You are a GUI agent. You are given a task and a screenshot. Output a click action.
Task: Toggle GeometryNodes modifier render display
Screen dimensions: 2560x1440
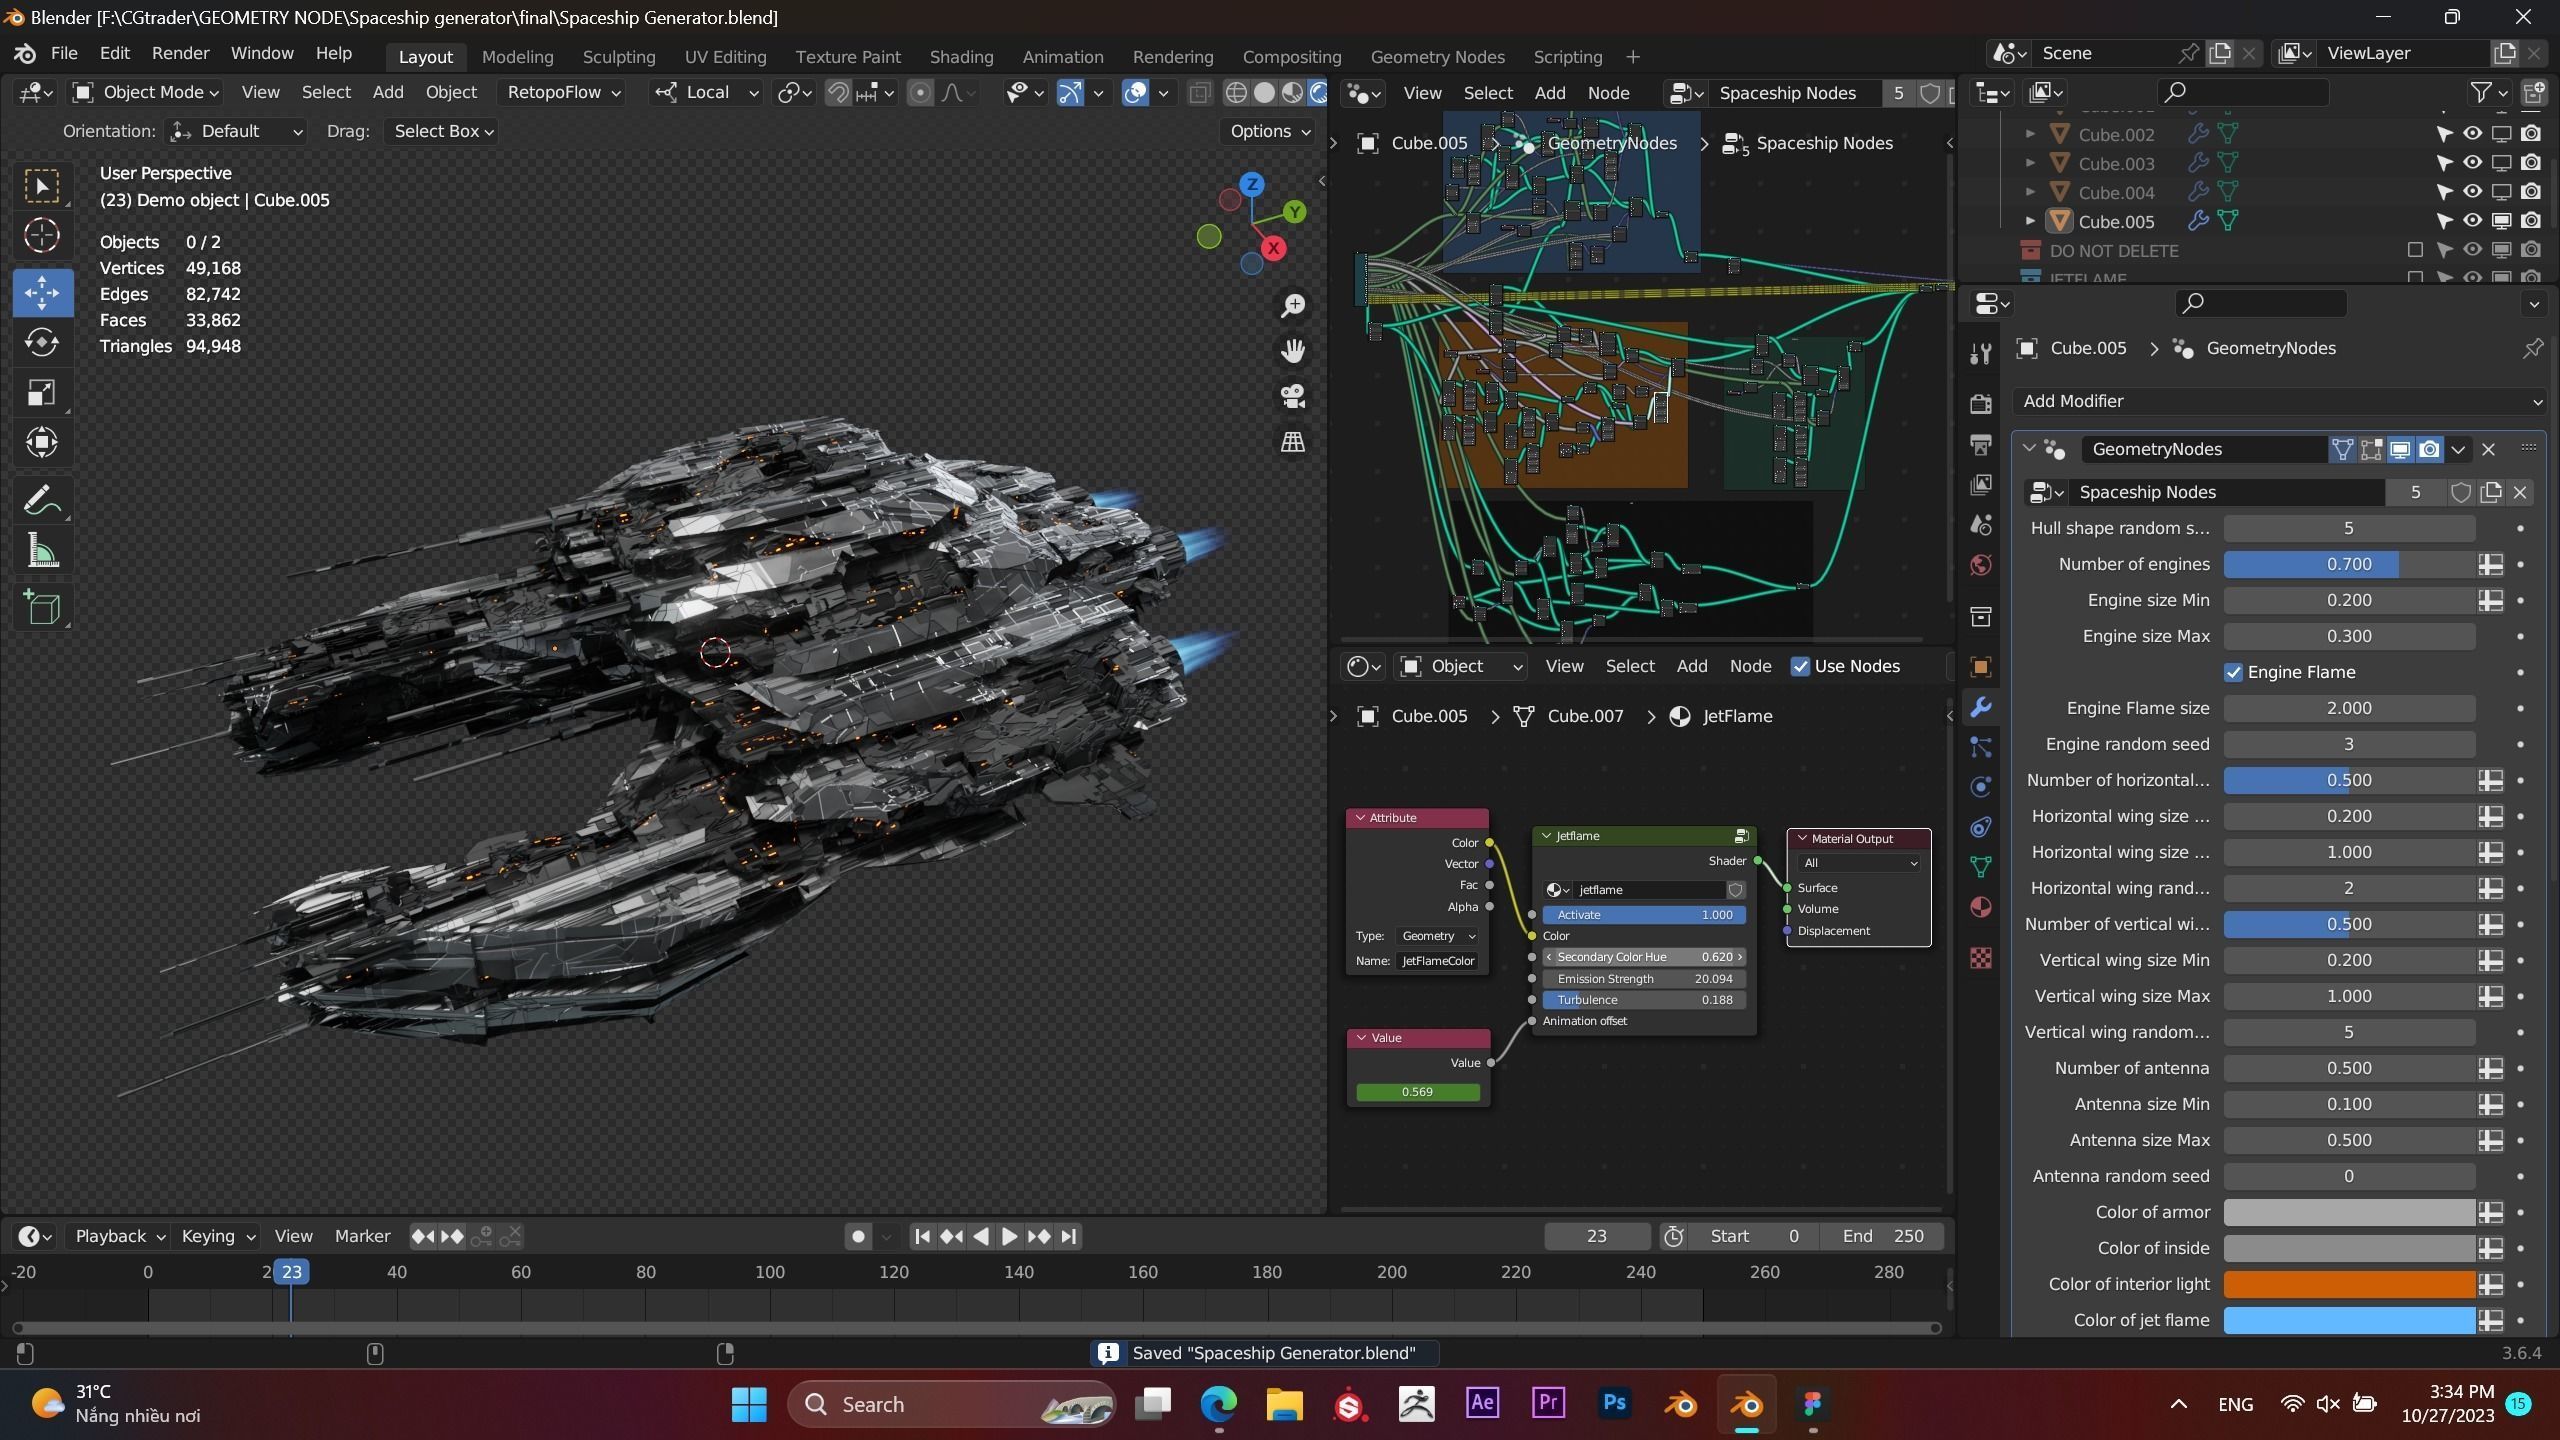pyautogui.click(x=2429, y=449)
